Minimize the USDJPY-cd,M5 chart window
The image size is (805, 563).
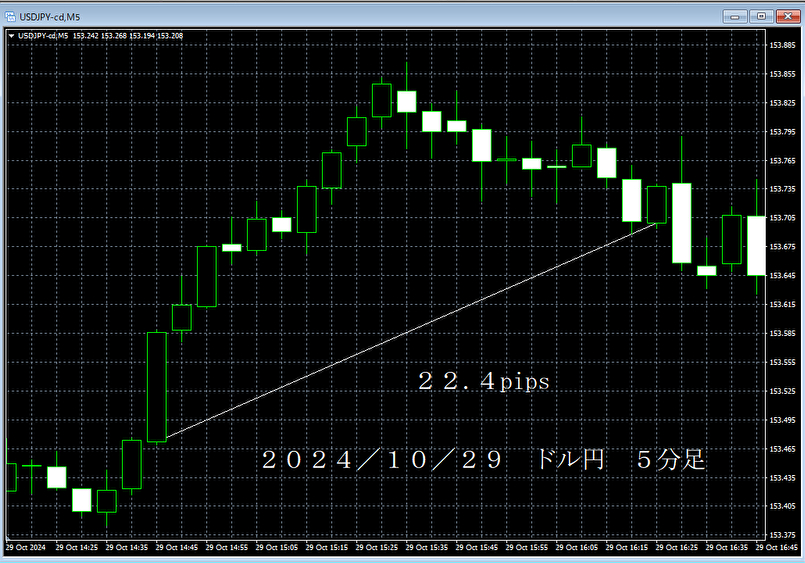point(735,16)
